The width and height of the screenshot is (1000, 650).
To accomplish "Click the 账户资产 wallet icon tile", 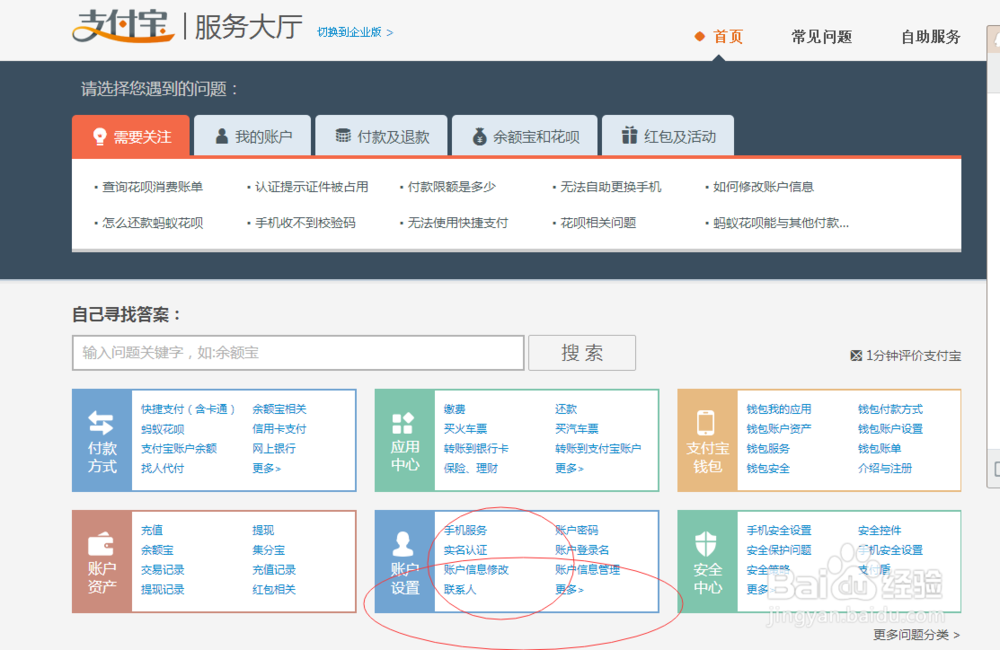I will click(x=102, y=561).
